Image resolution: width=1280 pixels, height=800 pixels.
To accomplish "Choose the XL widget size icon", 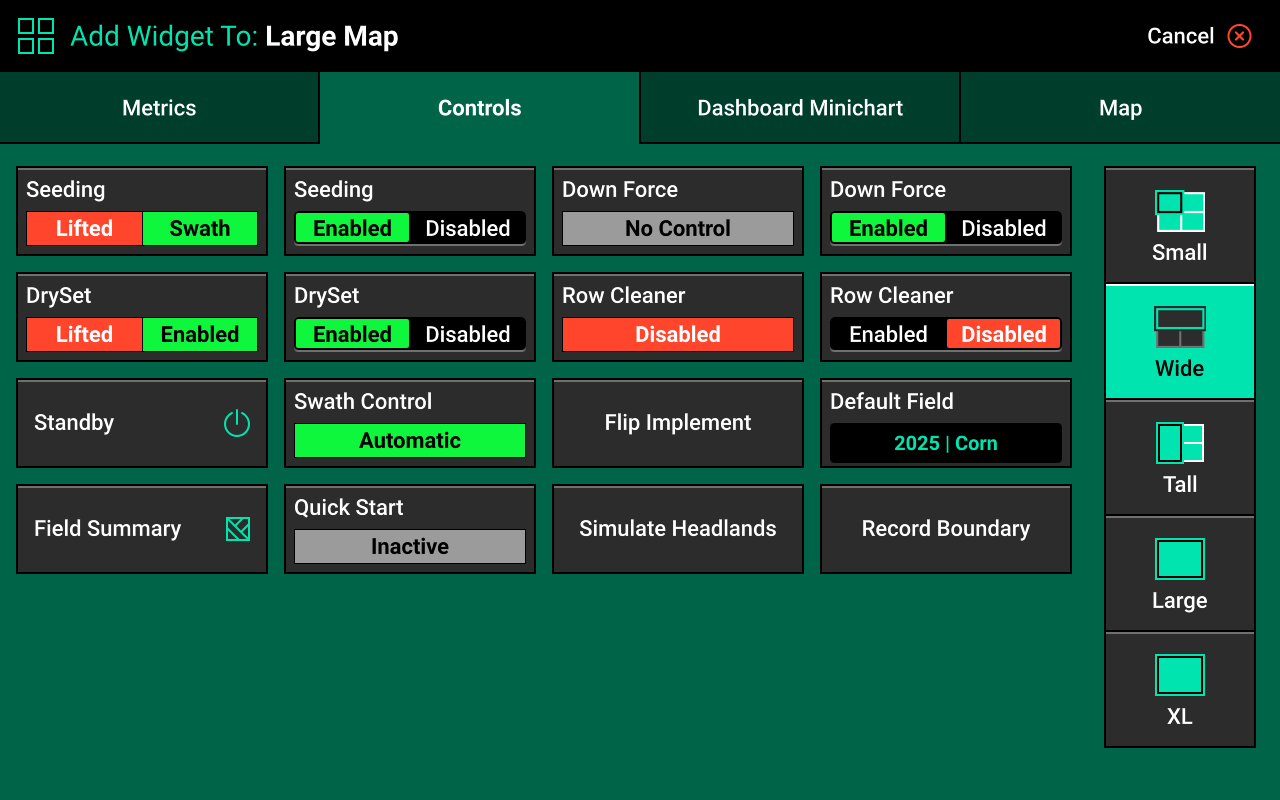I will [x=1180, y=675].
